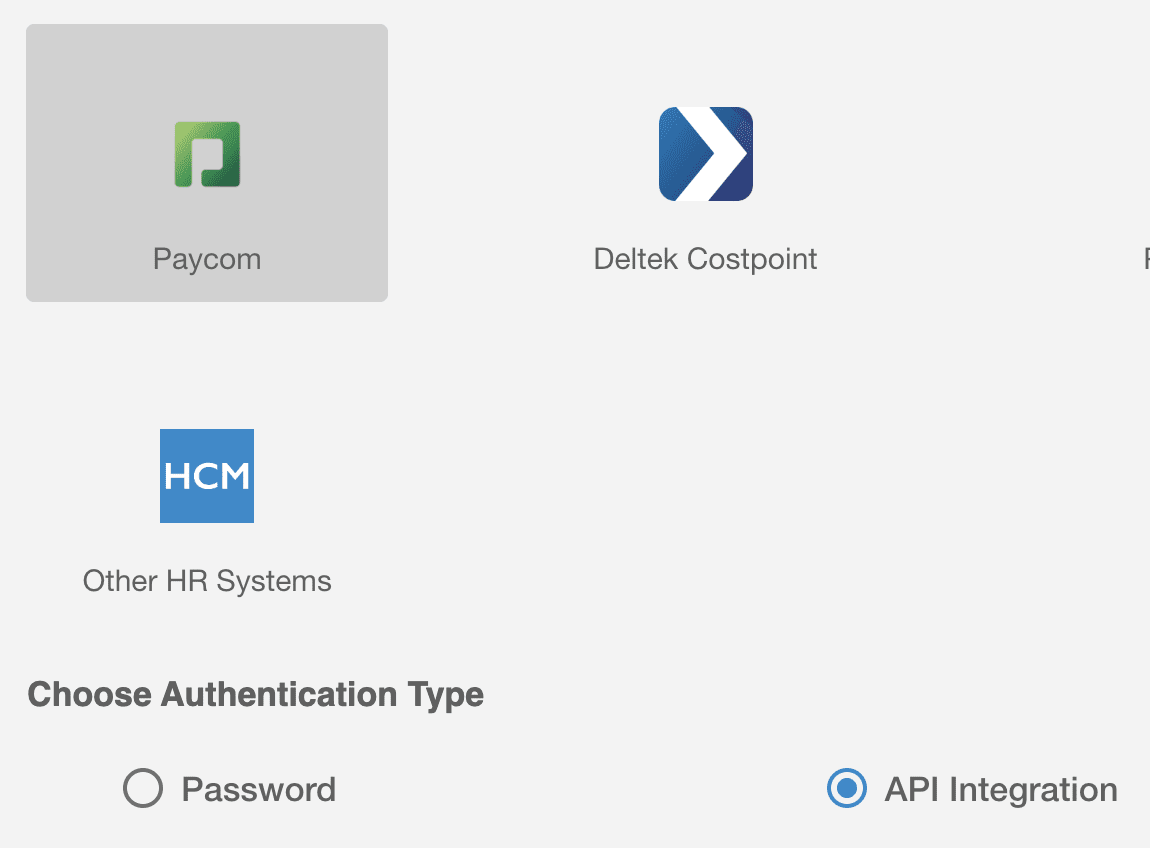Screen dimensions: 1150x848
Task: Click the blue HCM logo icon
Action: coord(207,476)
